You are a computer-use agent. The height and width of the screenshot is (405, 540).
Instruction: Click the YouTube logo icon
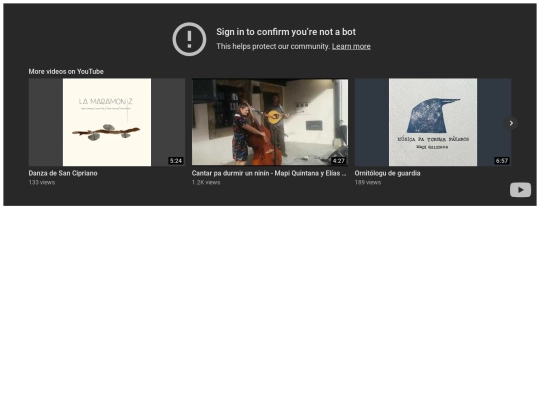click(x=520, y=190)
